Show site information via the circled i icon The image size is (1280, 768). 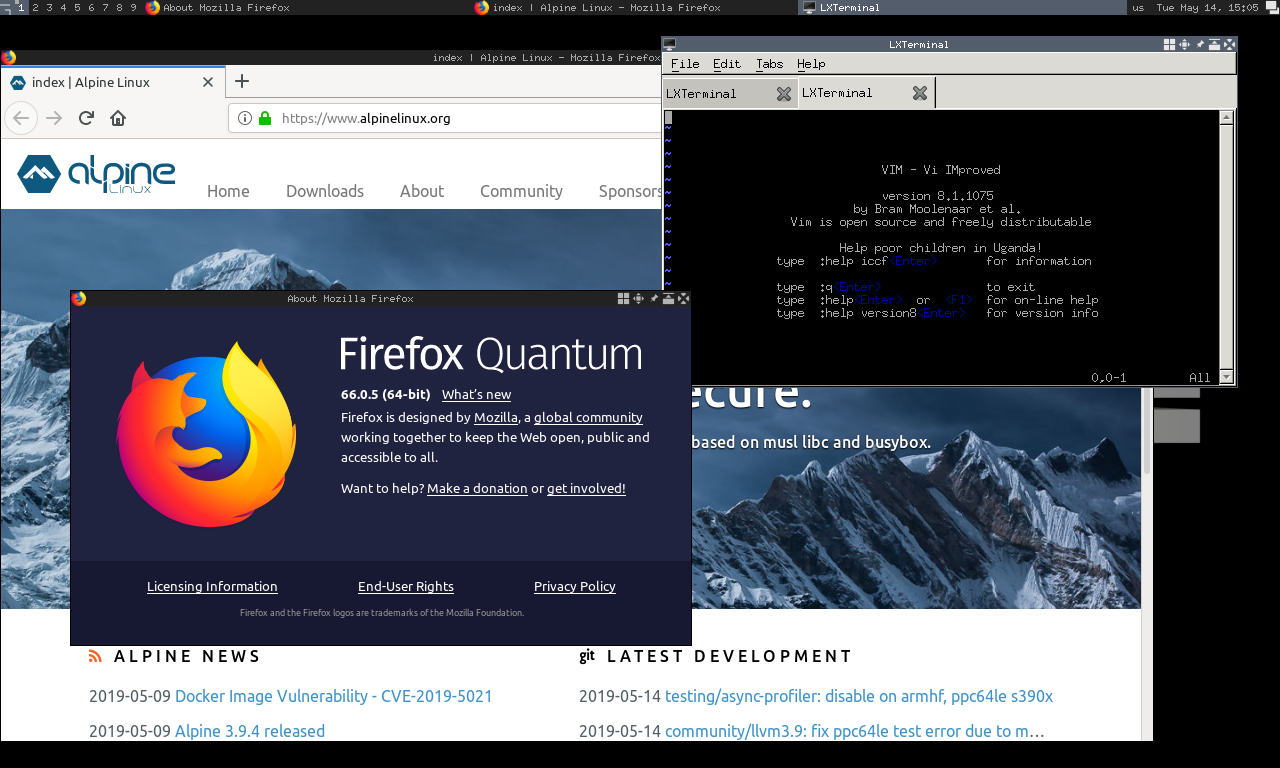tap(245, 118)
